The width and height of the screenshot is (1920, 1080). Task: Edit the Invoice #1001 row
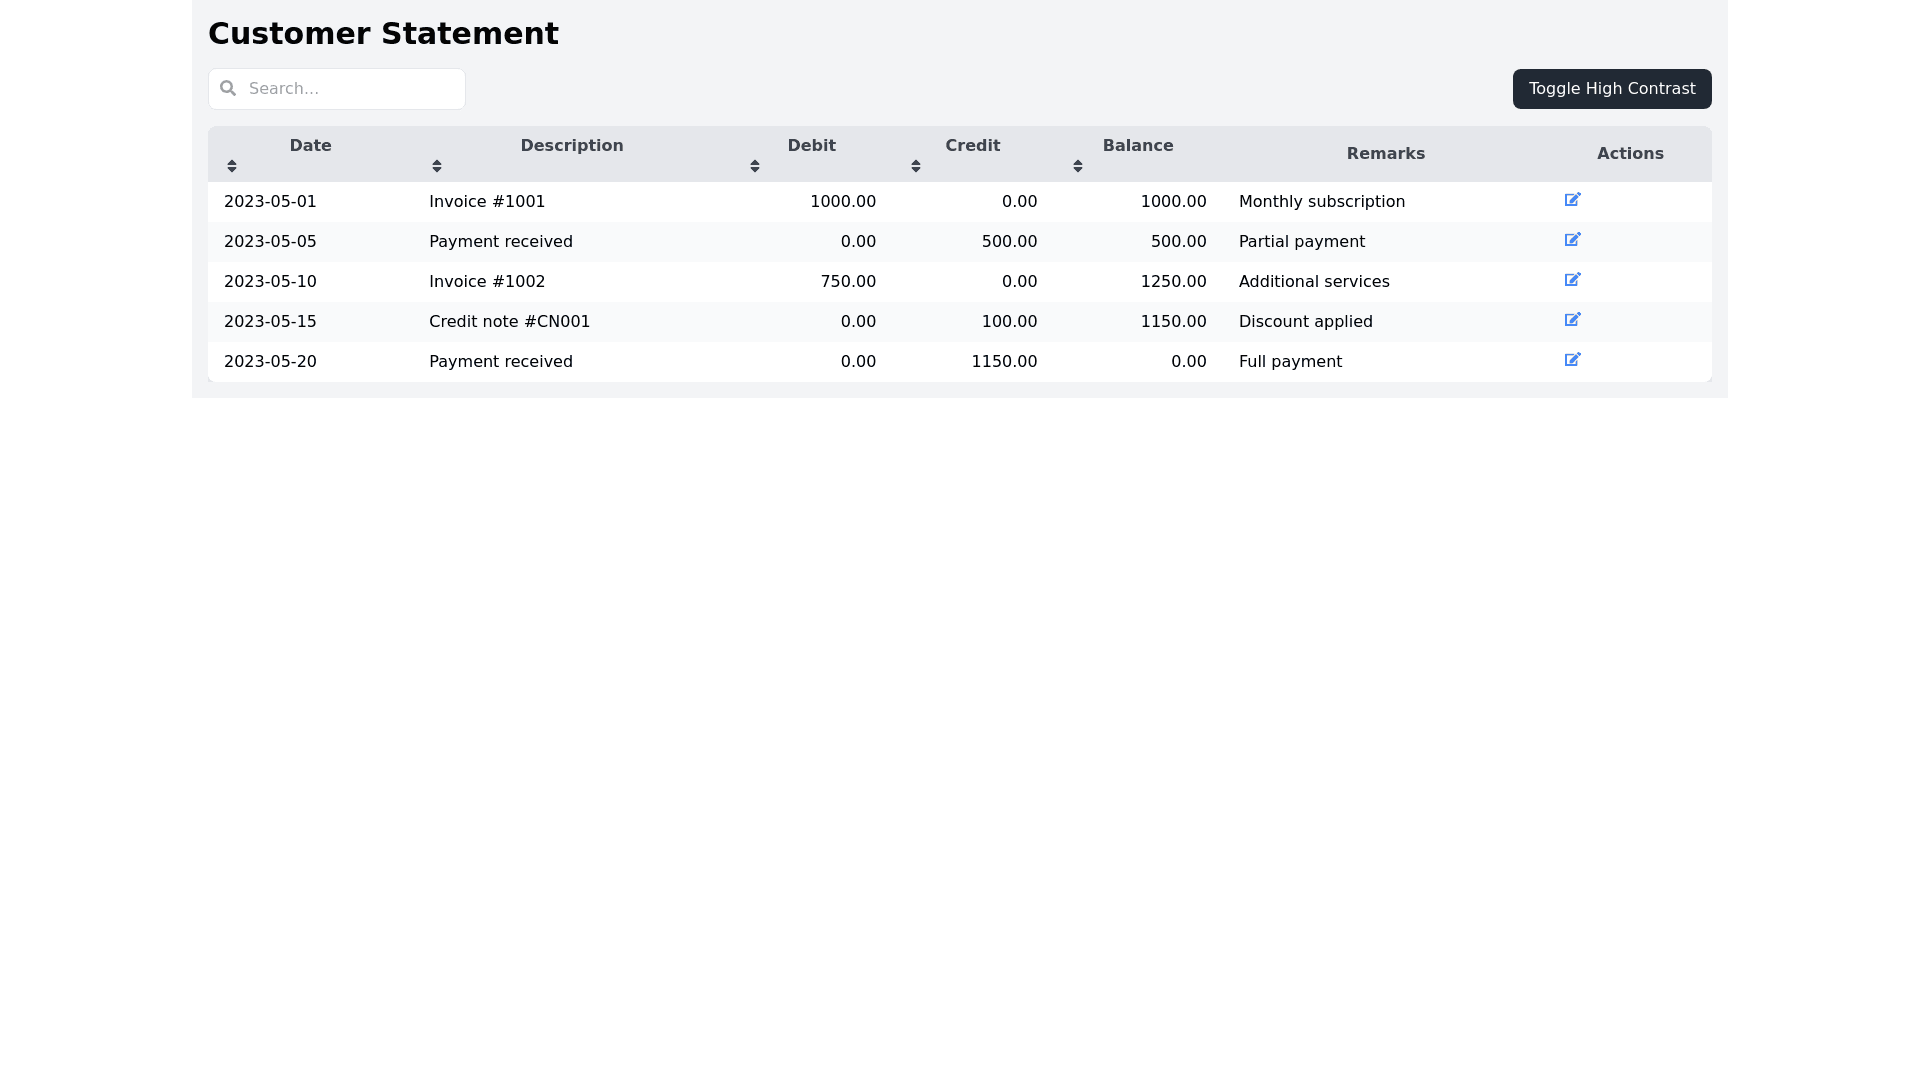[1572, 200]
